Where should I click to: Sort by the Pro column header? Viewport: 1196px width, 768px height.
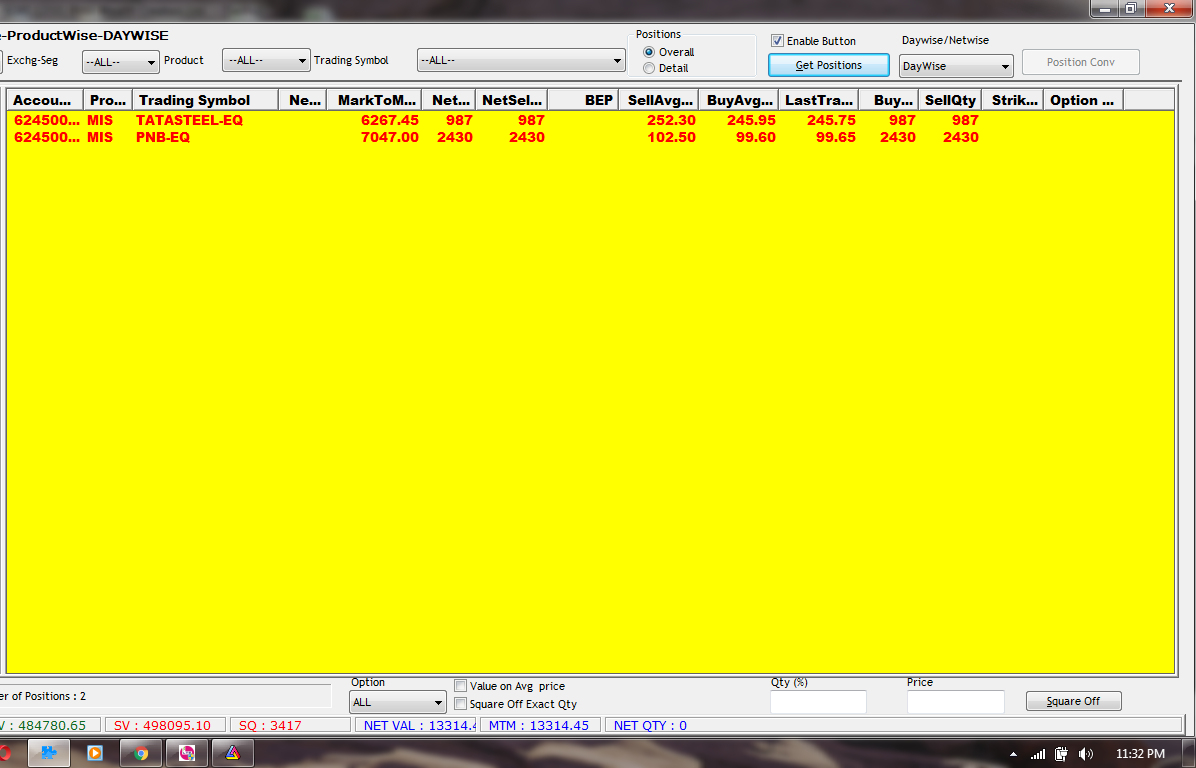[x=108, y=100]
